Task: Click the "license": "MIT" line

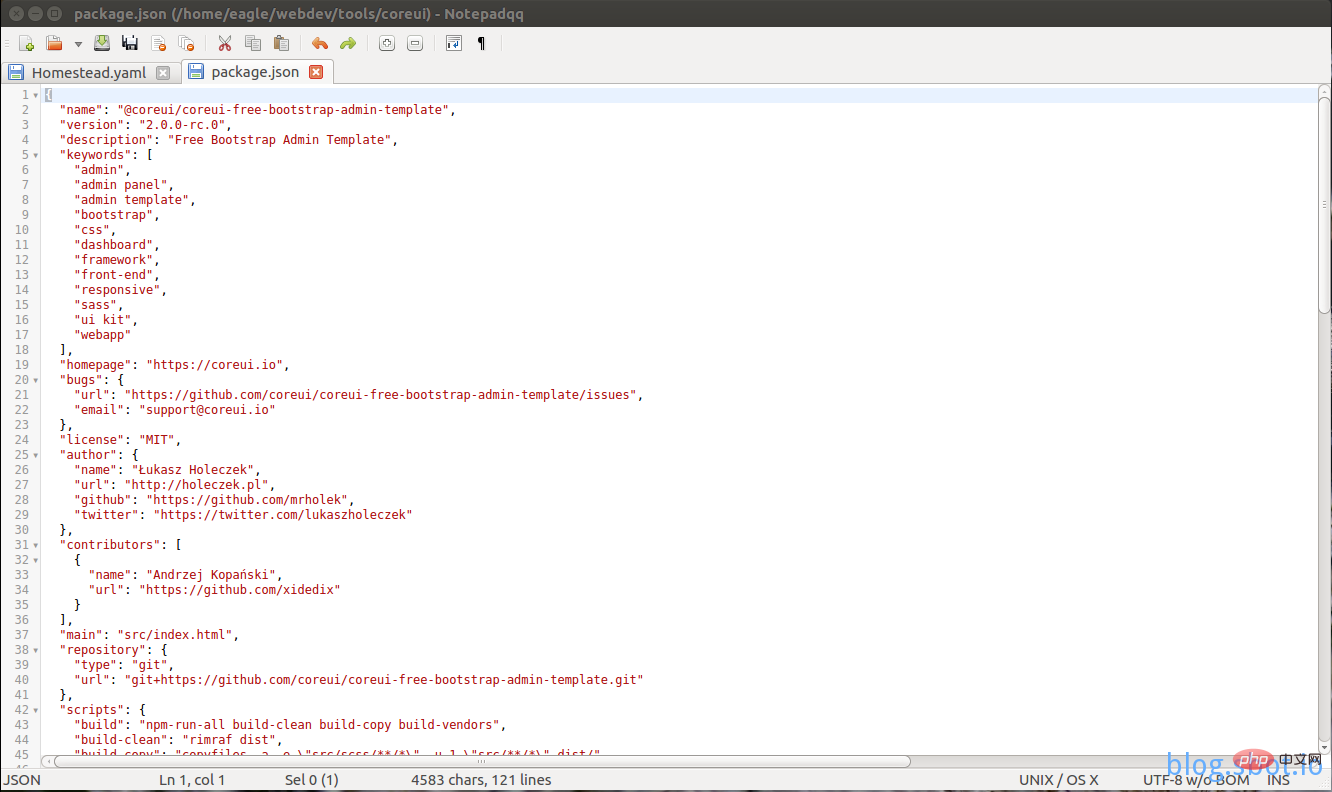Action: pyautogui.click(x=121, y=440)
